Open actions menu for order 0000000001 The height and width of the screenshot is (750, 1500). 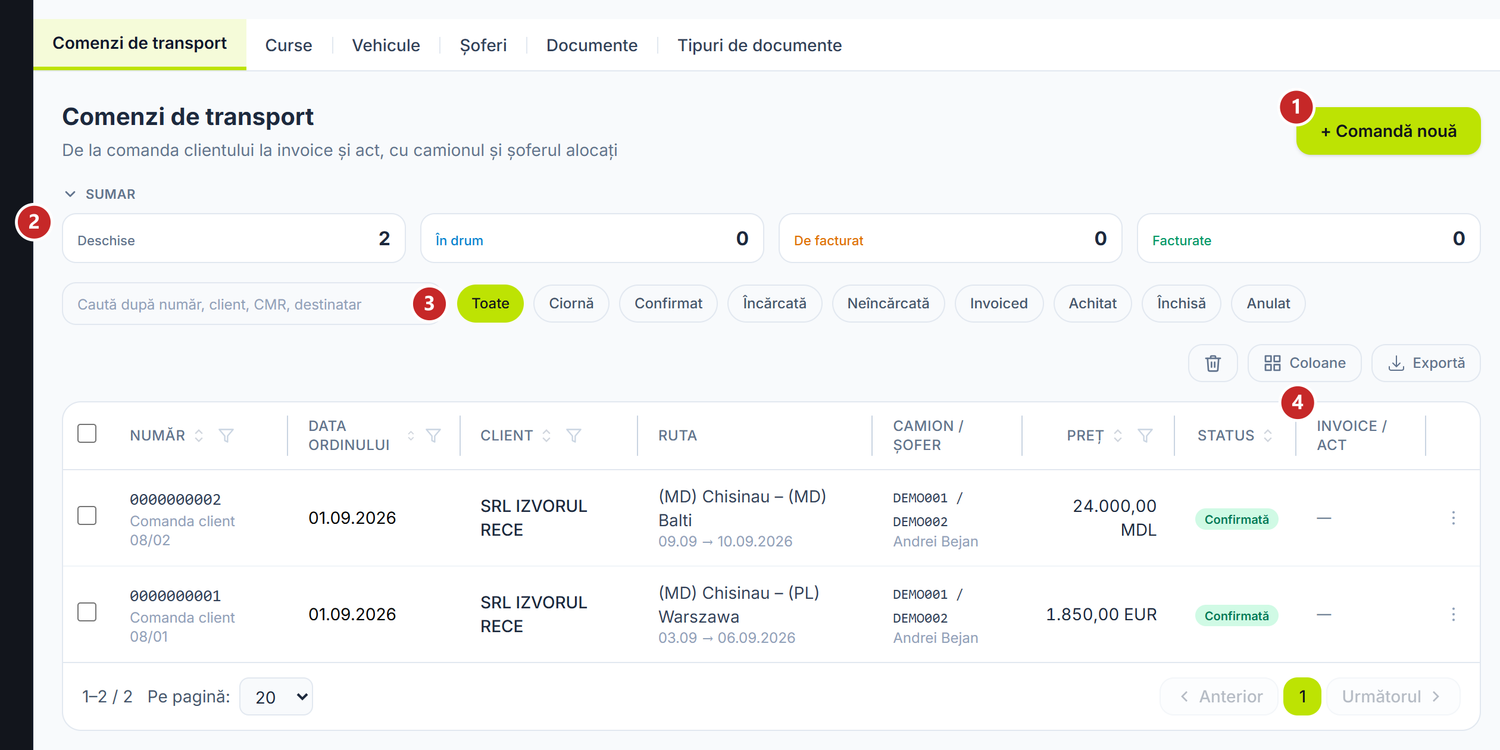1453,614
